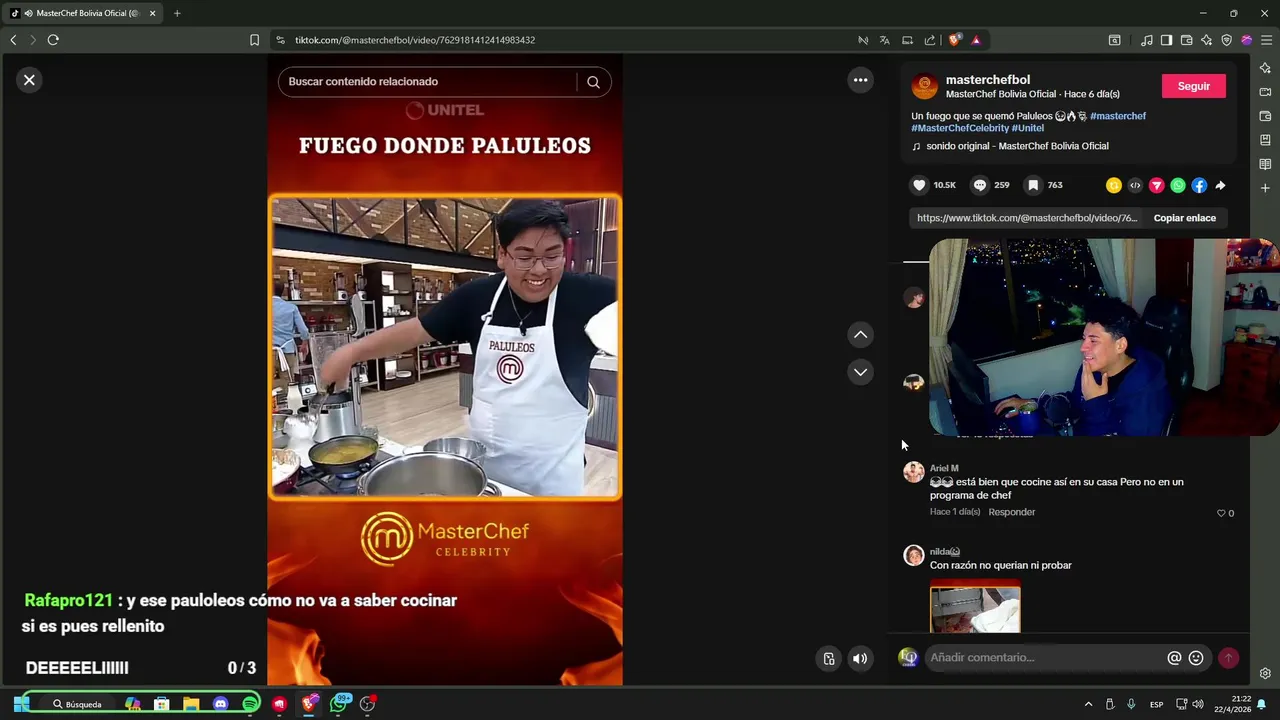Open Windows Start menu
This screenshot has width=1280, height=720.
pyautogui.click(x=21, y=704)
